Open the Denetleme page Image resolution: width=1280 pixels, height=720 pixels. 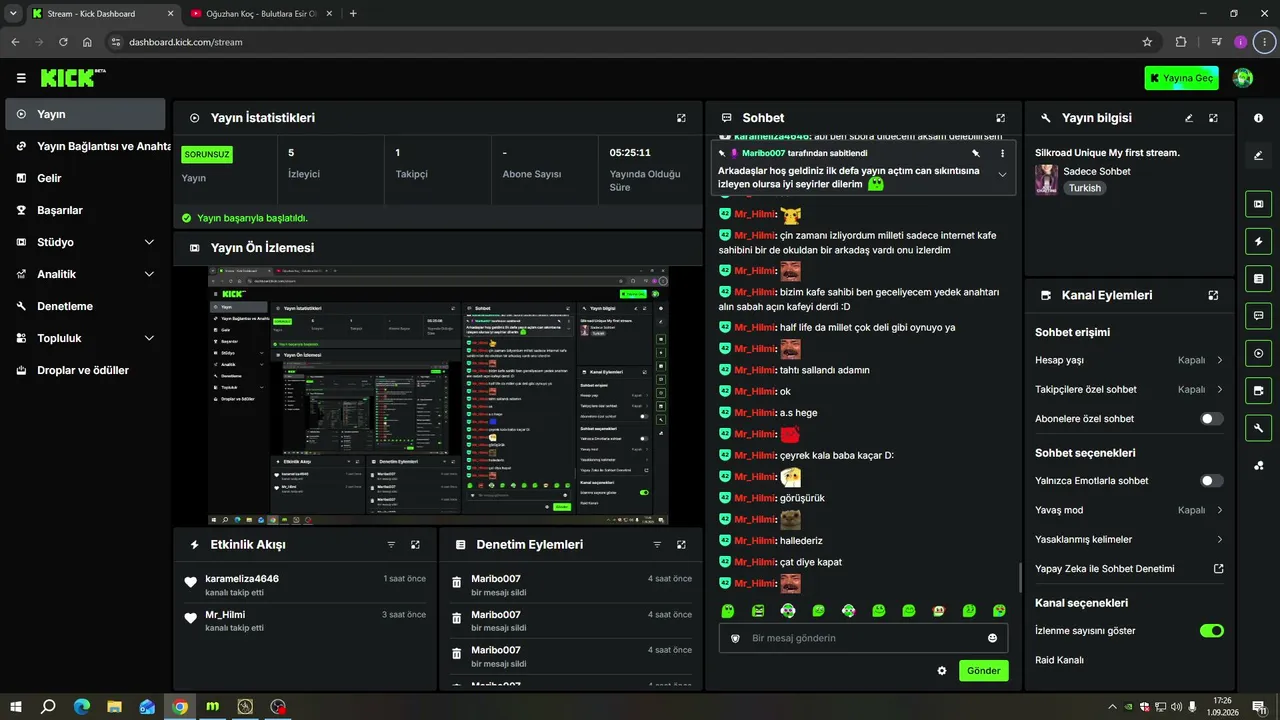pos(85,306)
